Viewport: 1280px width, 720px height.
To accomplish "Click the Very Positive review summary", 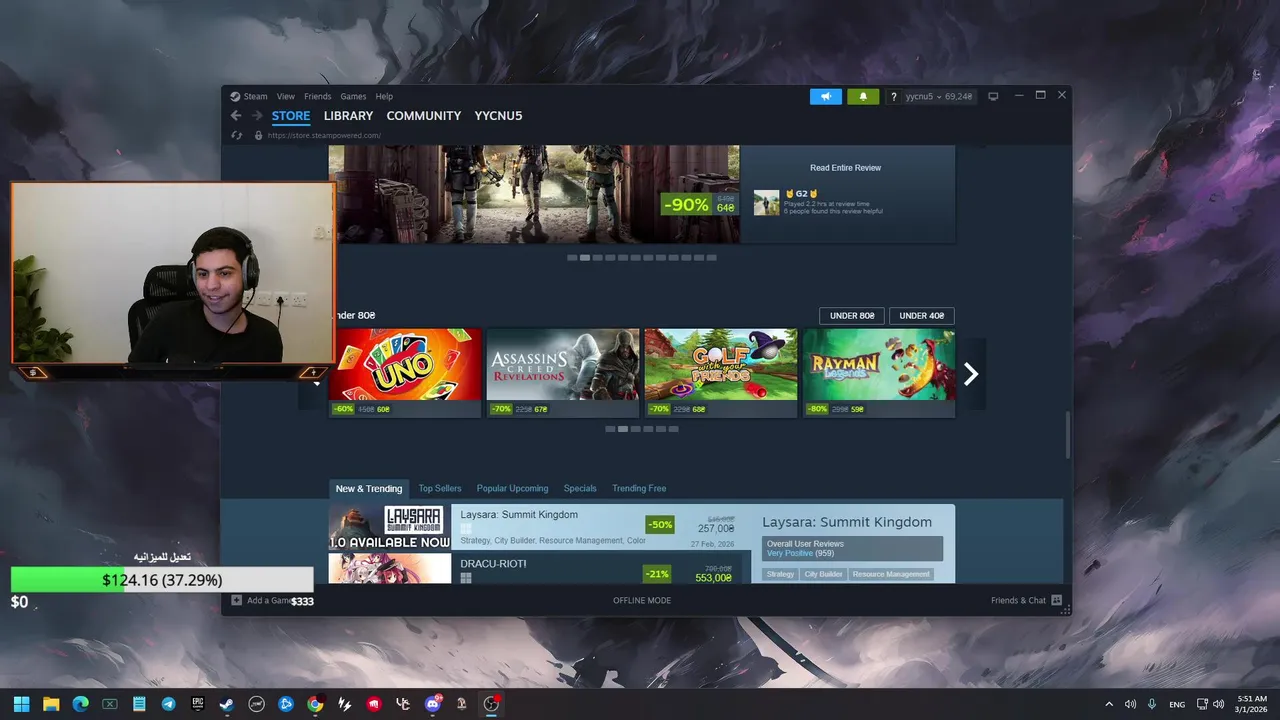I will [x=789, y=553].
